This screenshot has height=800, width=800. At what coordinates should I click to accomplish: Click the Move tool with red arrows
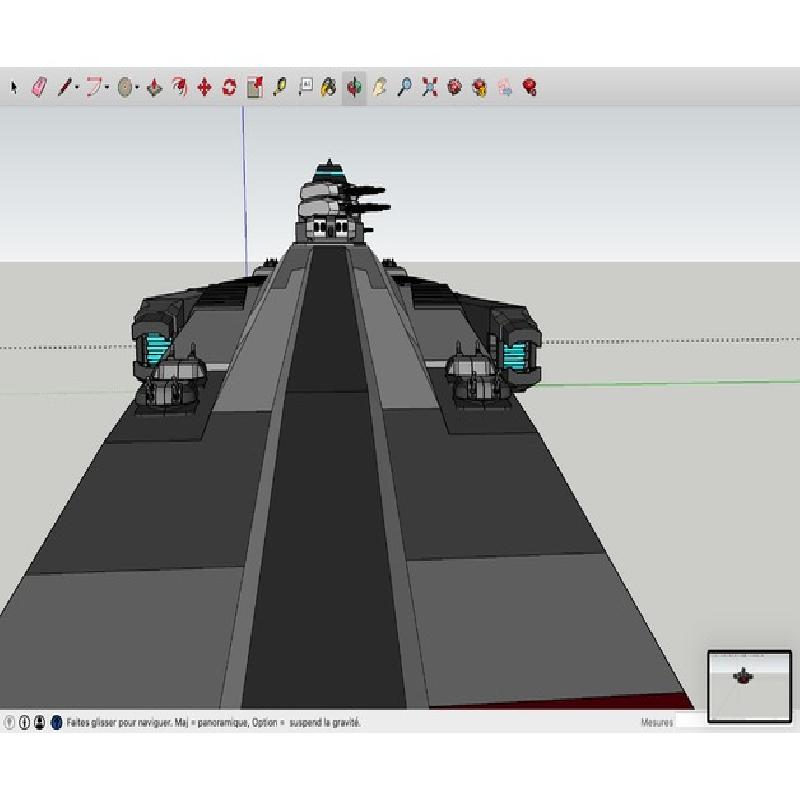tap(204, 88)
